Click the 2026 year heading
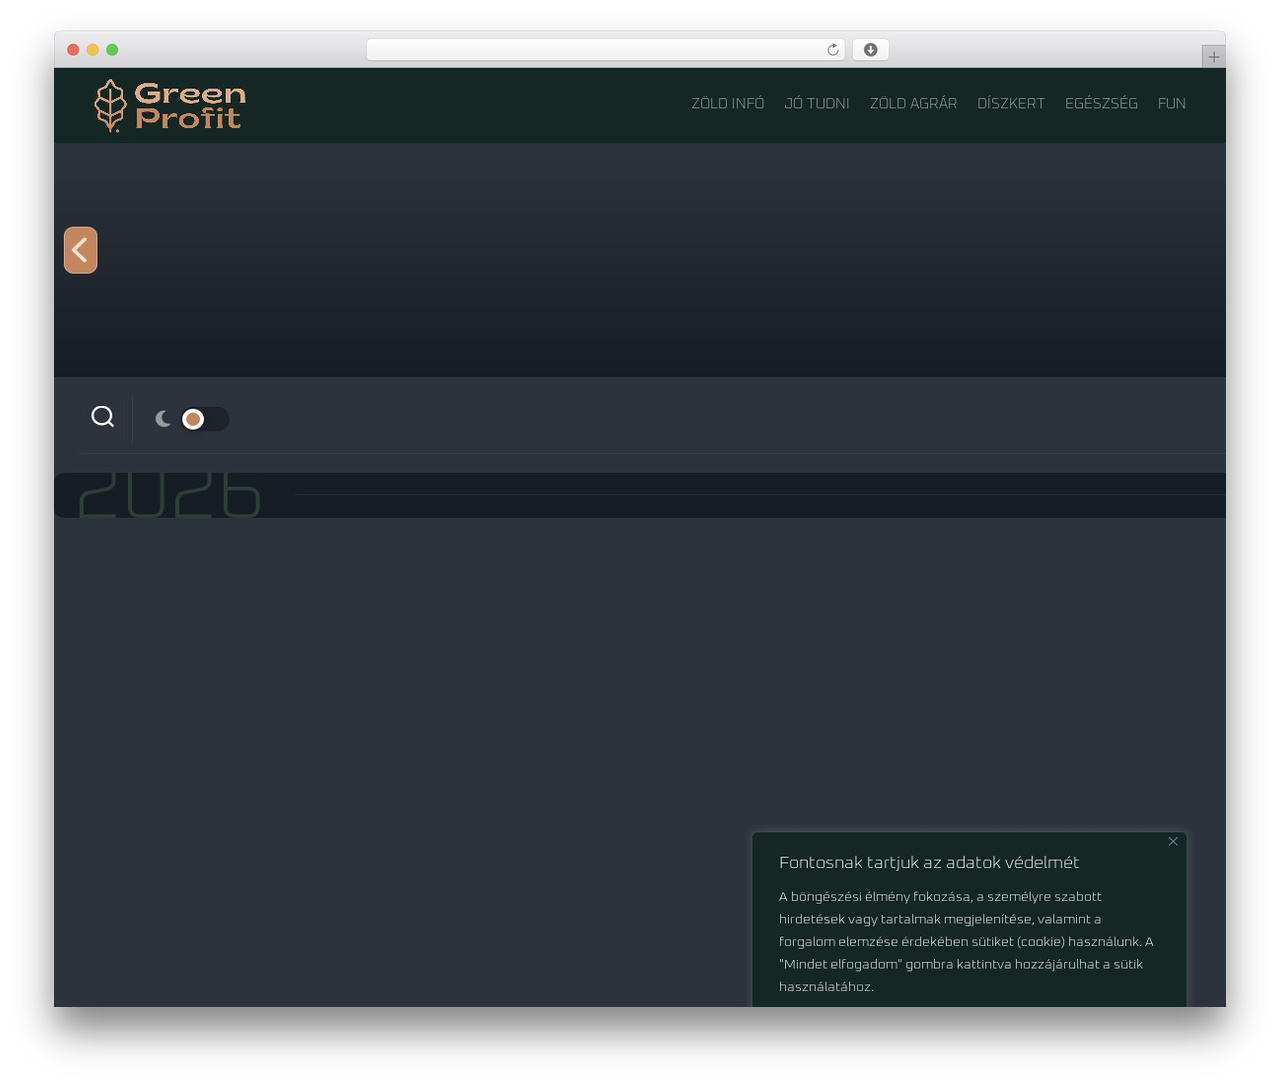Viewport: 1280px width, 1084px height. coord(169,495)
